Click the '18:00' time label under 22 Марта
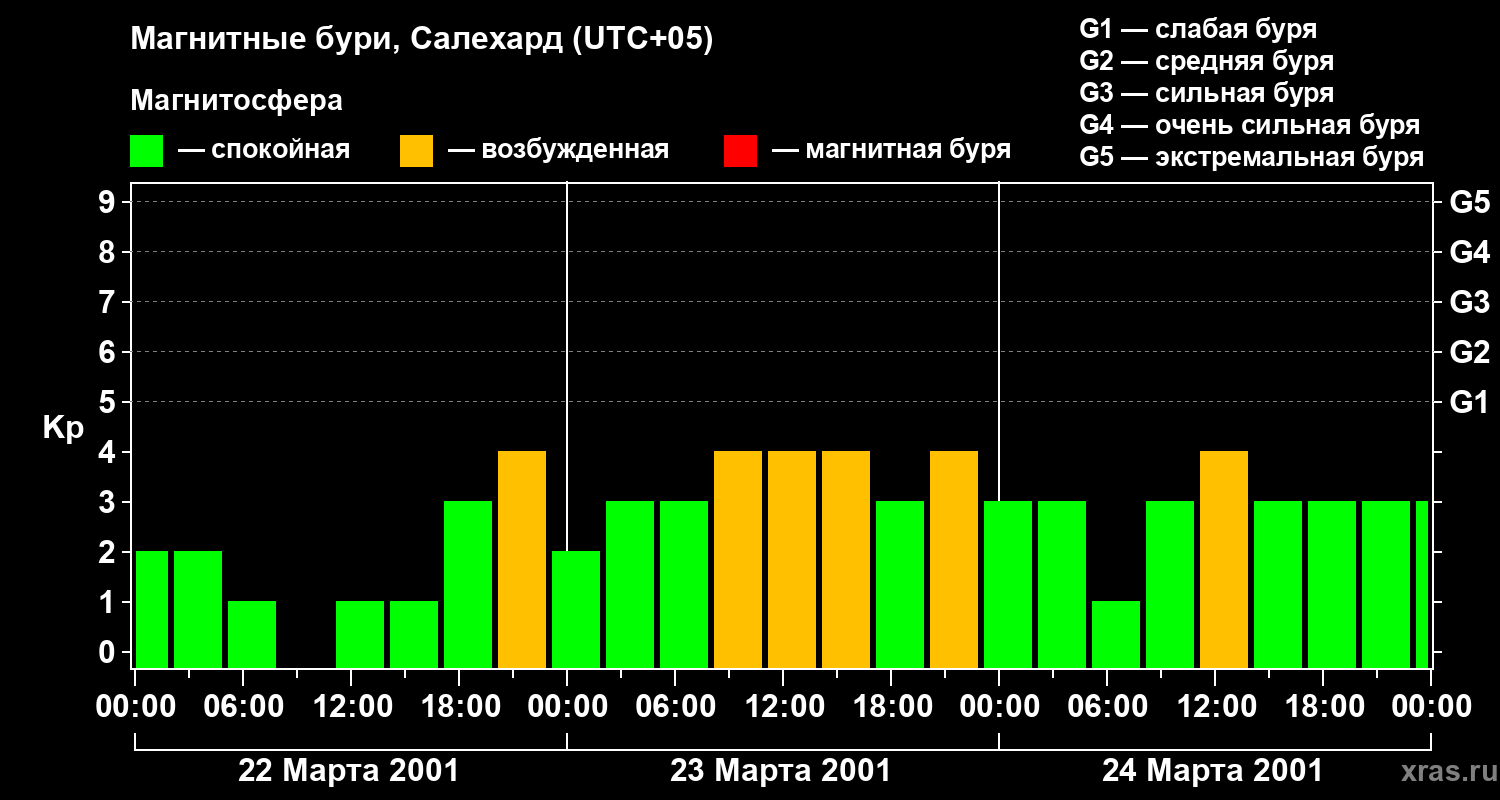1500x800 pixels. [459, 707]
